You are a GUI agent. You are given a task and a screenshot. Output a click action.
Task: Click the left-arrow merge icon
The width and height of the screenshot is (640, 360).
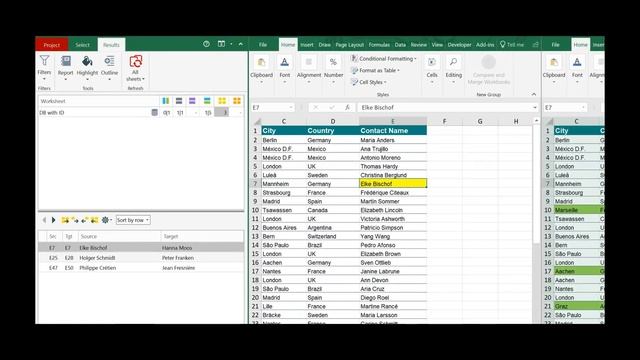click(84, 220)
